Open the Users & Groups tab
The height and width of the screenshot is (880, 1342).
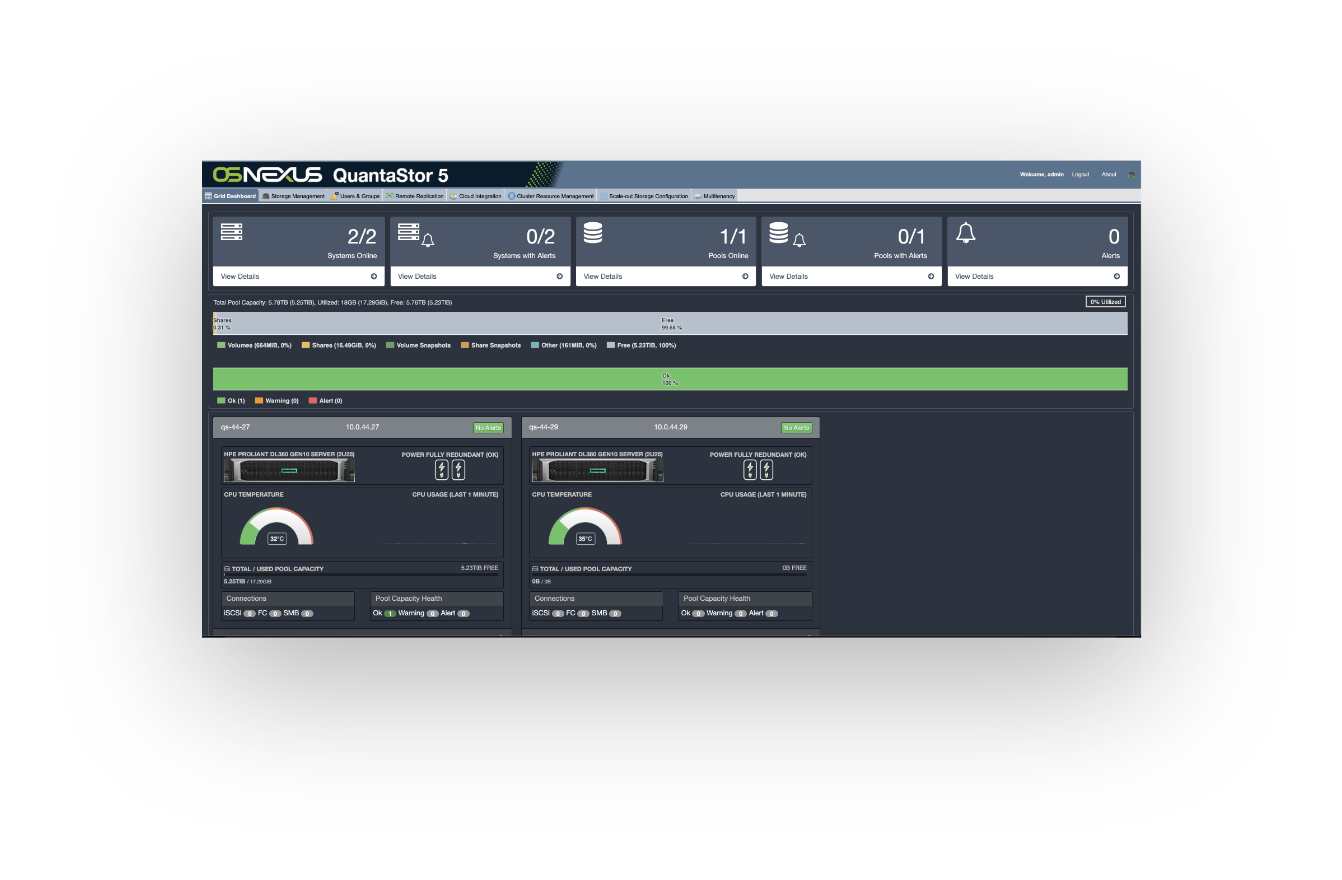coord(355,196)
